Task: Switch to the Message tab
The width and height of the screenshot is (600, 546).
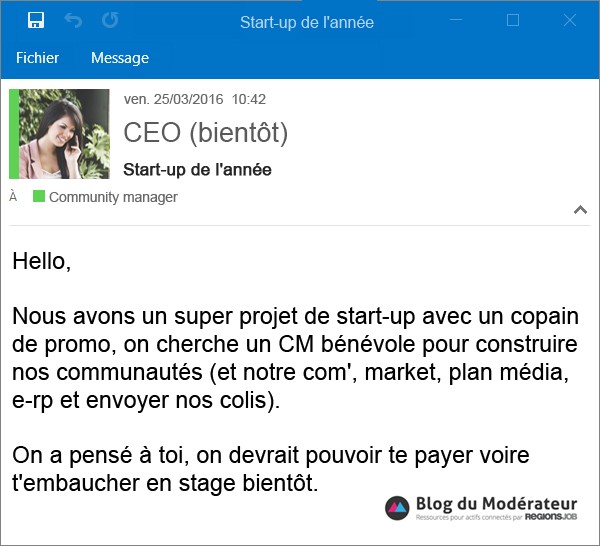Action: point(120,58)
